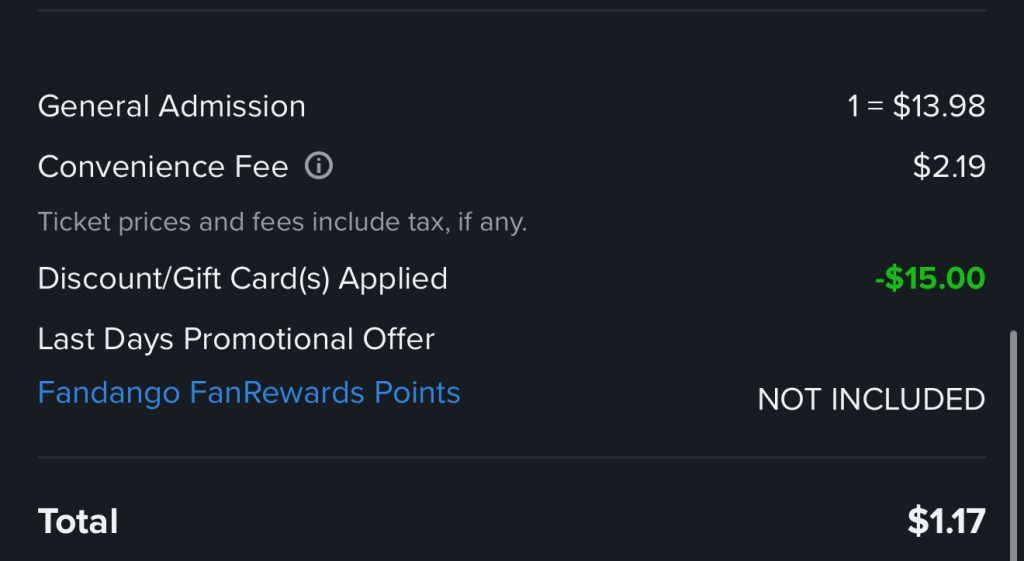Click the $13.98 admission price

pos(939,106)
